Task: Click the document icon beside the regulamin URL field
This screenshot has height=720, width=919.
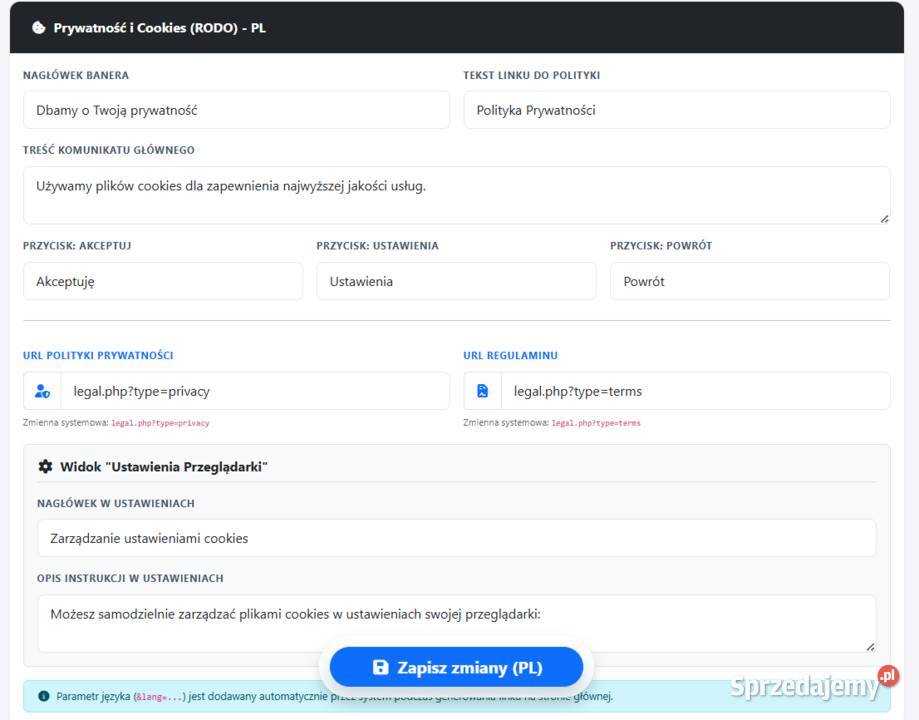Action: click(x=482, y=390)
